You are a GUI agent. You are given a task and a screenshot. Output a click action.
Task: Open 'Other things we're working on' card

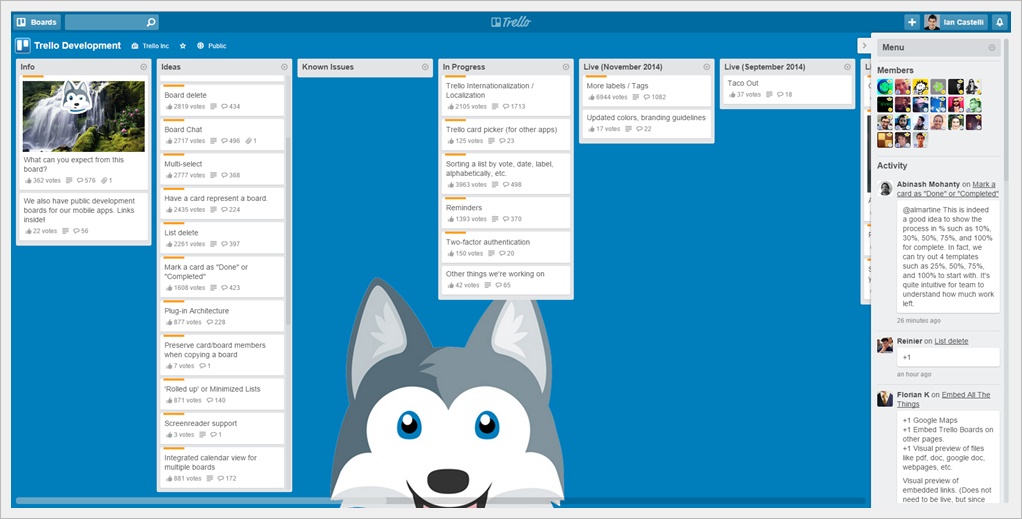pyautogui.click(x=506, y=280)
